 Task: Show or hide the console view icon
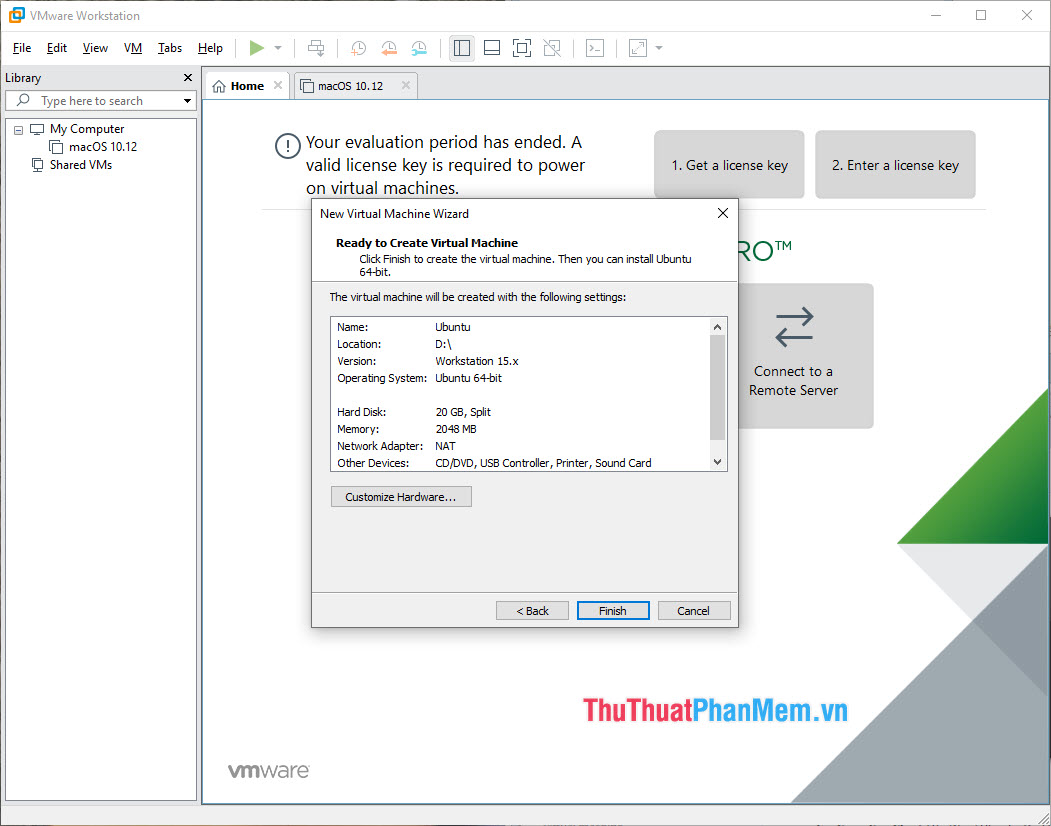[594, 47]
